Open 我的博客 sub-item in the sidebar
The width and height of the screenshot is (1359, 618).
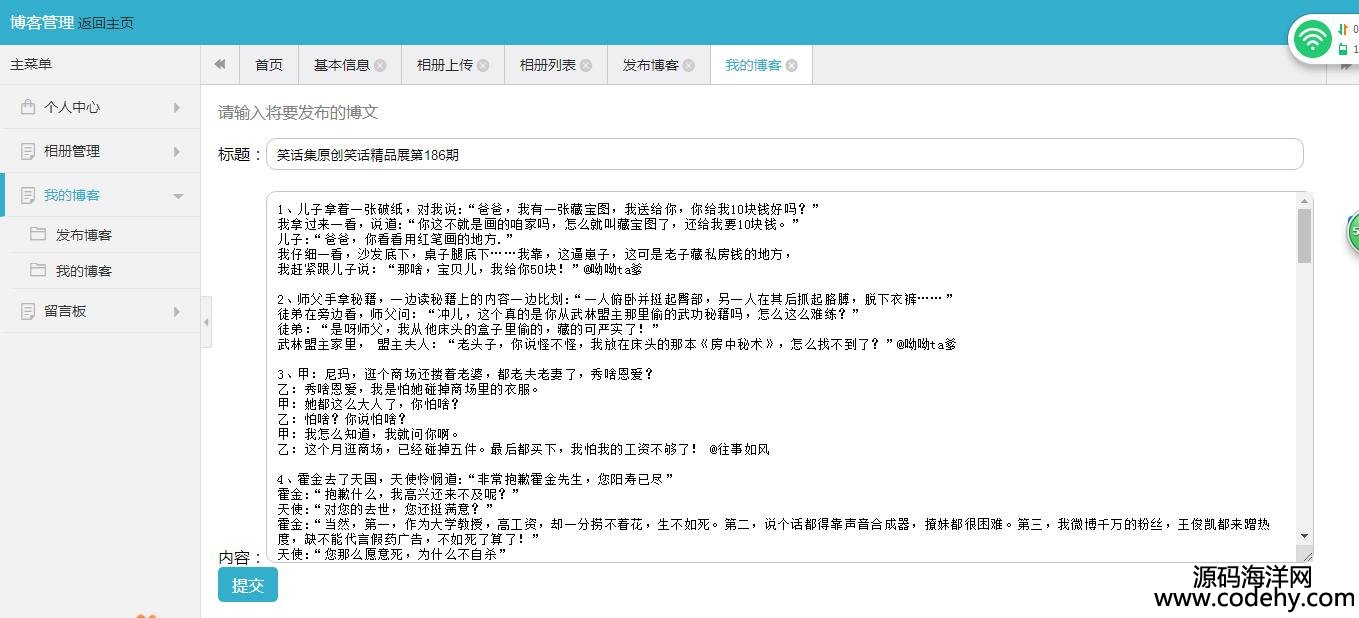pos(84,271)
